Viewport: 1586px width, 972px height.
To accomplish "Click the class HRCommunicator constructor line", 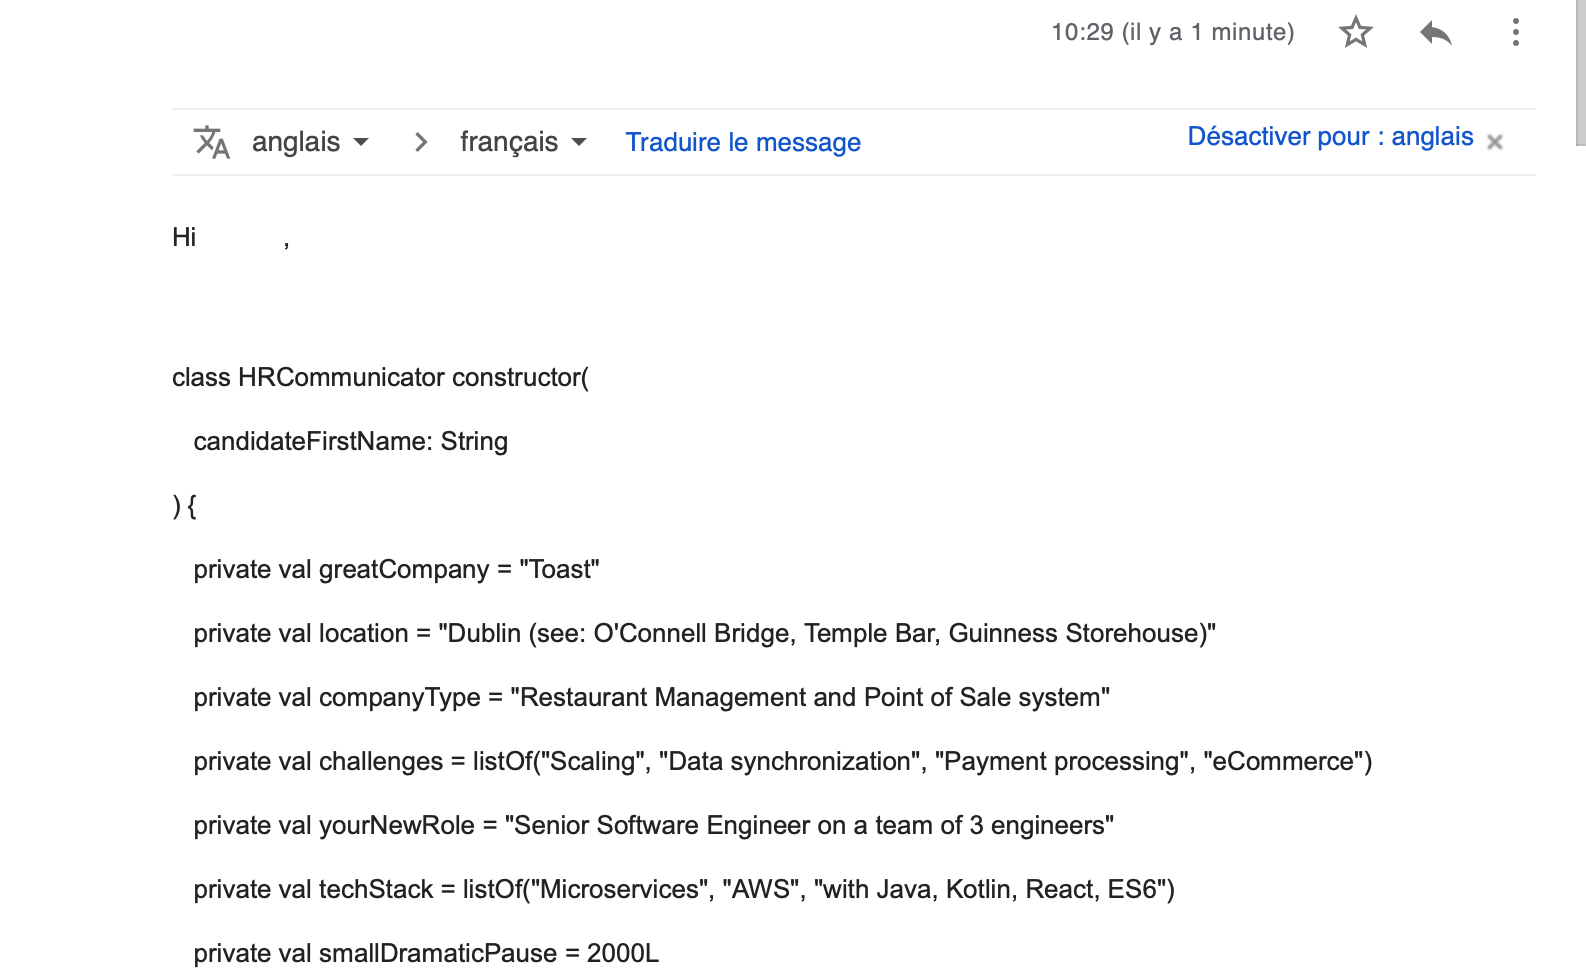I will coord(380,377).
